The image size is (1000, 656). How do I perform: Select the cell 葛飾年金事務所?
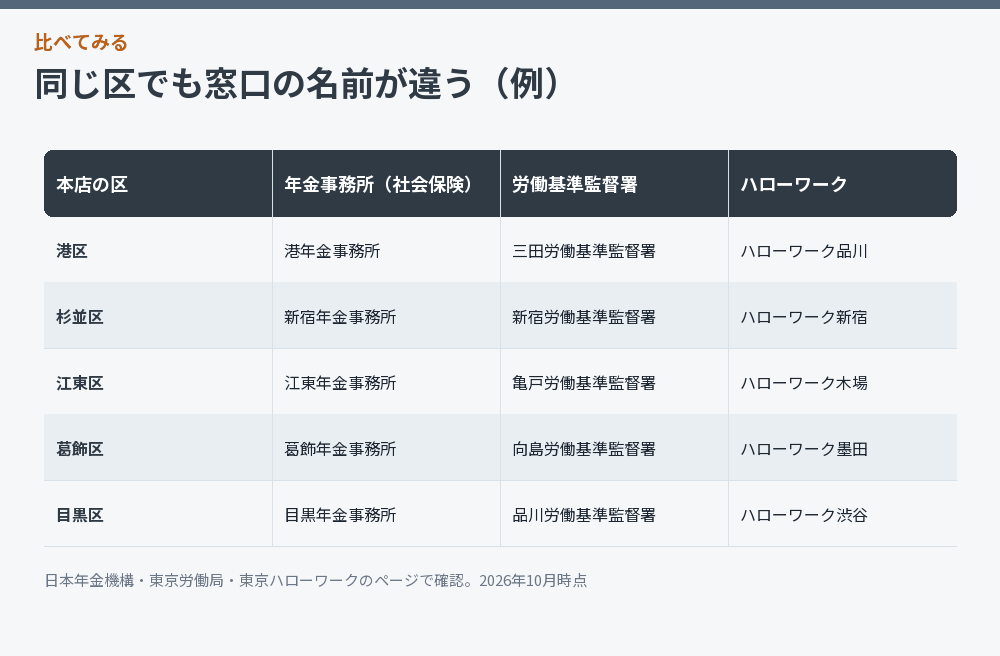coord(386,448)
